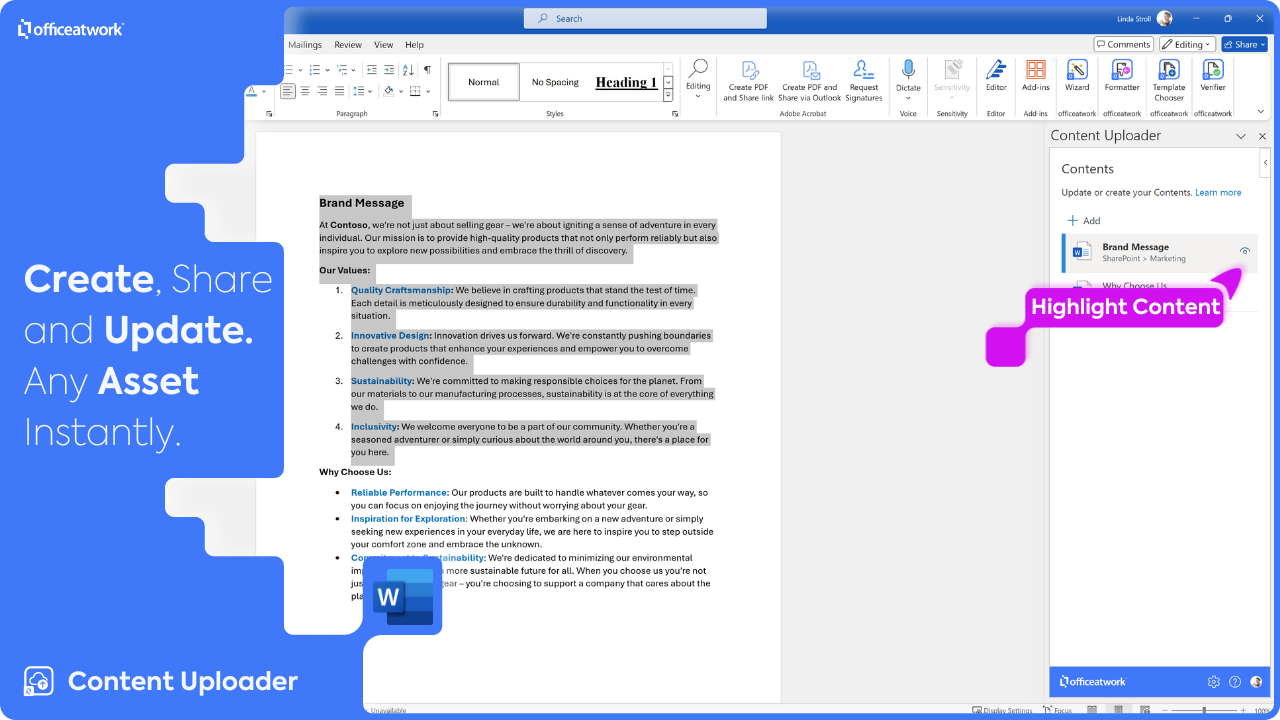Click Create PDF and Share link
The height and width of the screenshot is (720, 1280).
point(748,79)
